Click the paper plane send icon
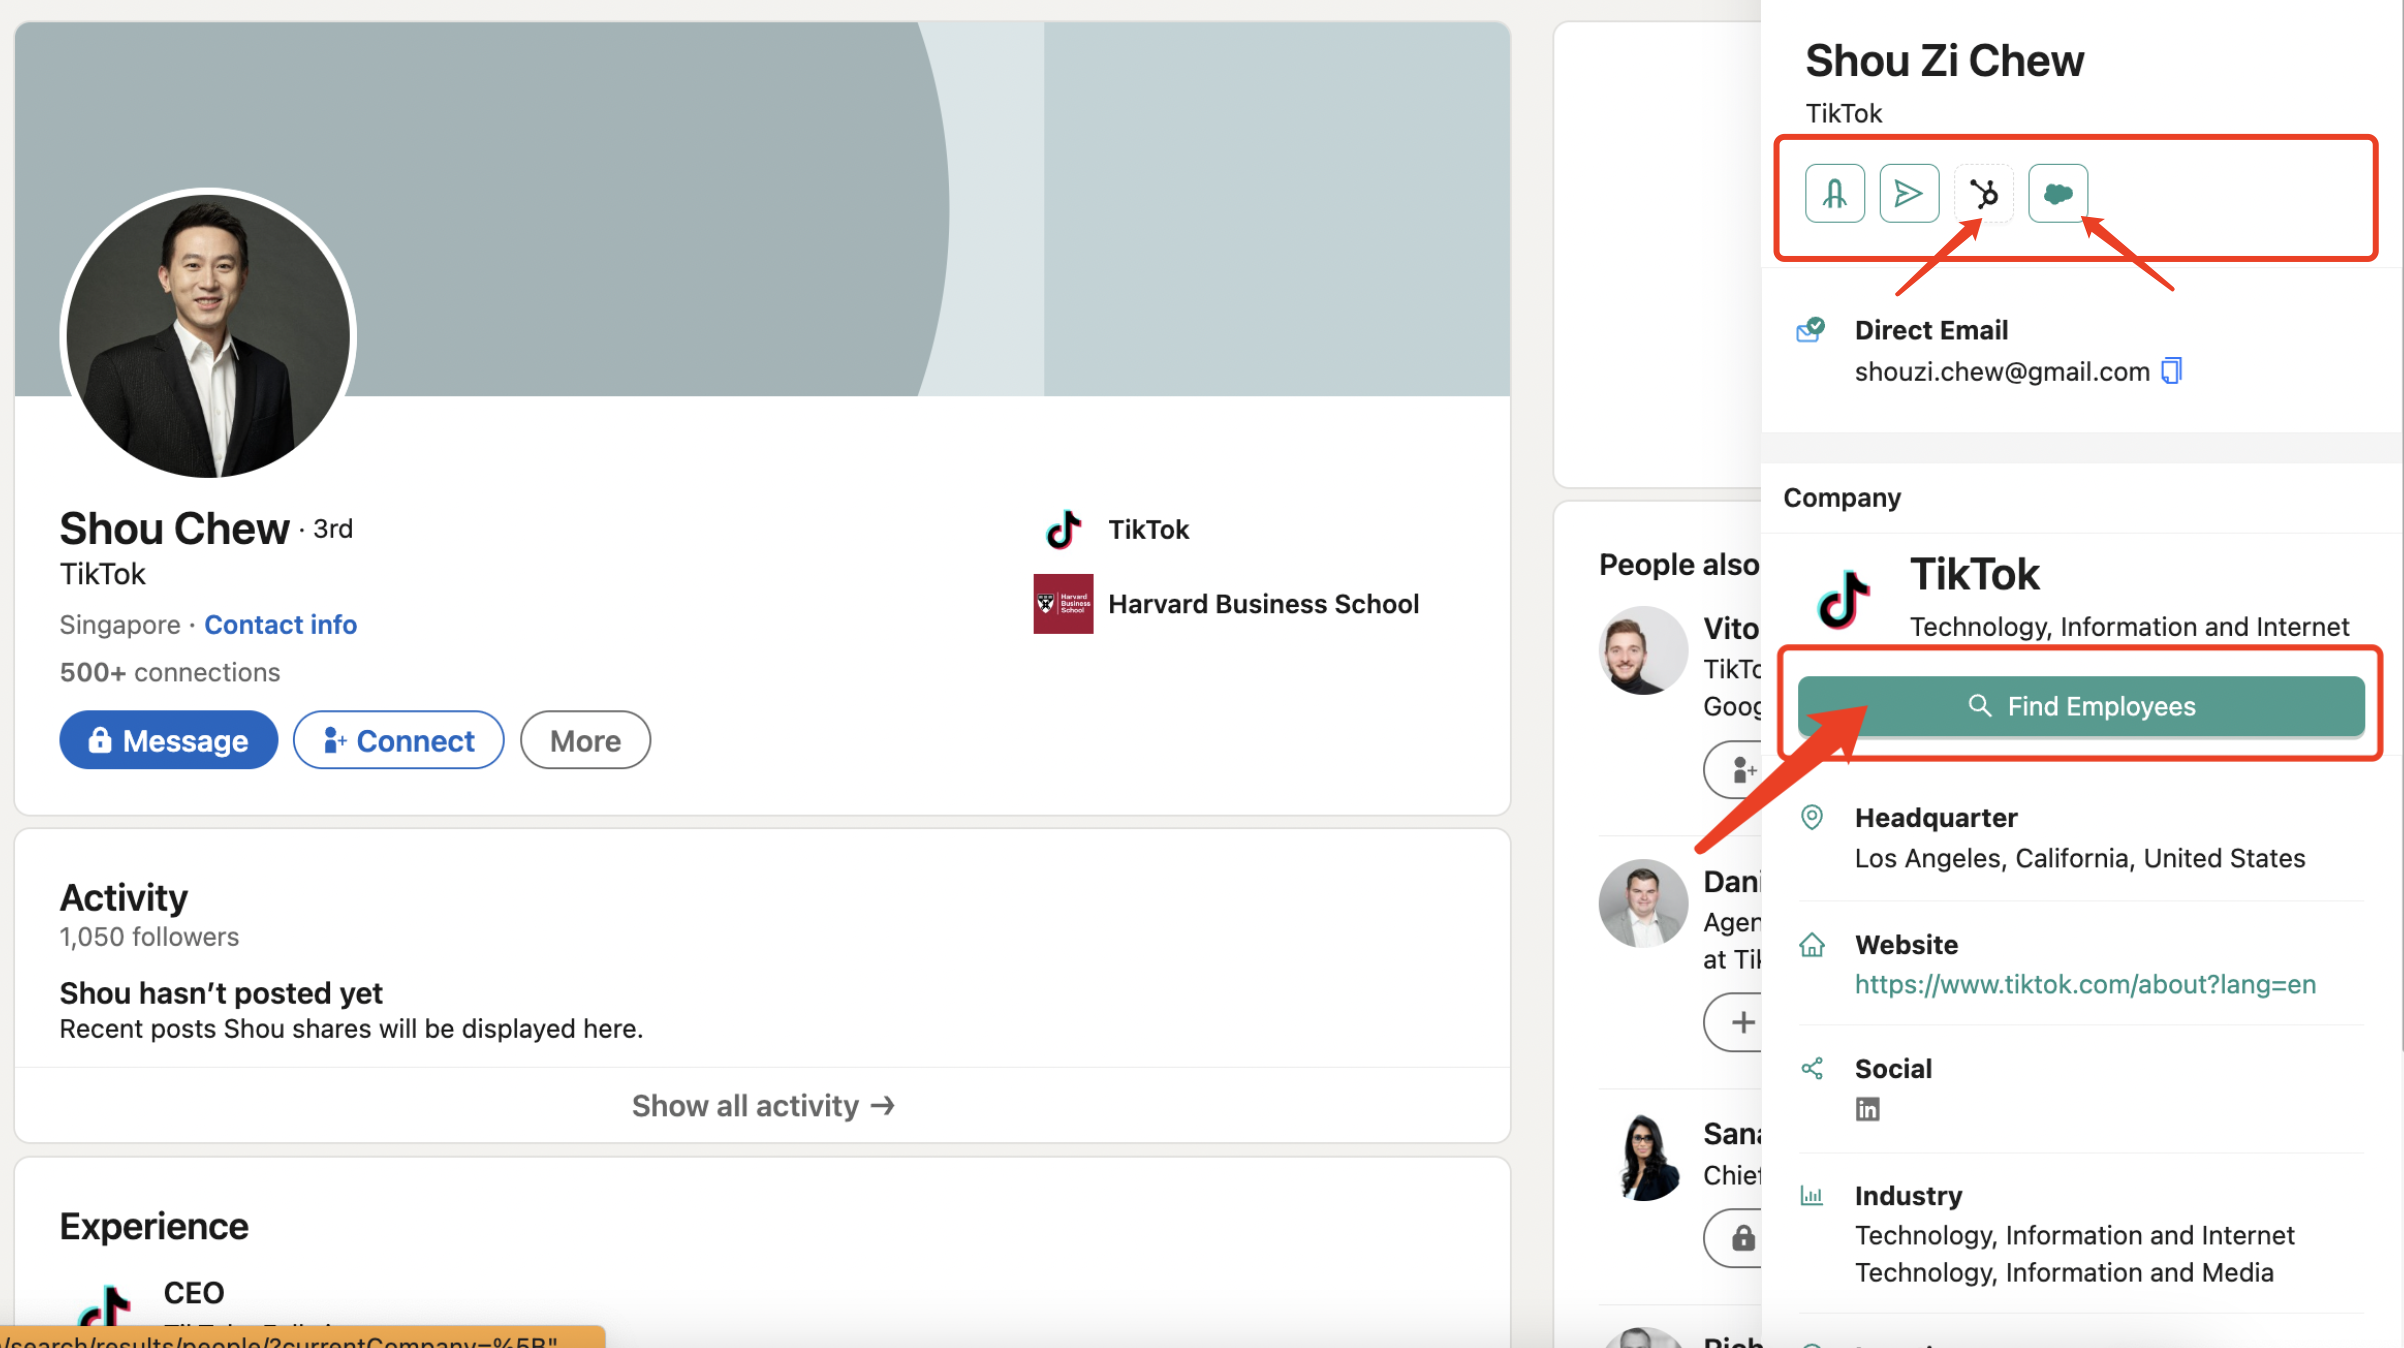This screenshot has height=1348, width=2404. (1908, 193)
